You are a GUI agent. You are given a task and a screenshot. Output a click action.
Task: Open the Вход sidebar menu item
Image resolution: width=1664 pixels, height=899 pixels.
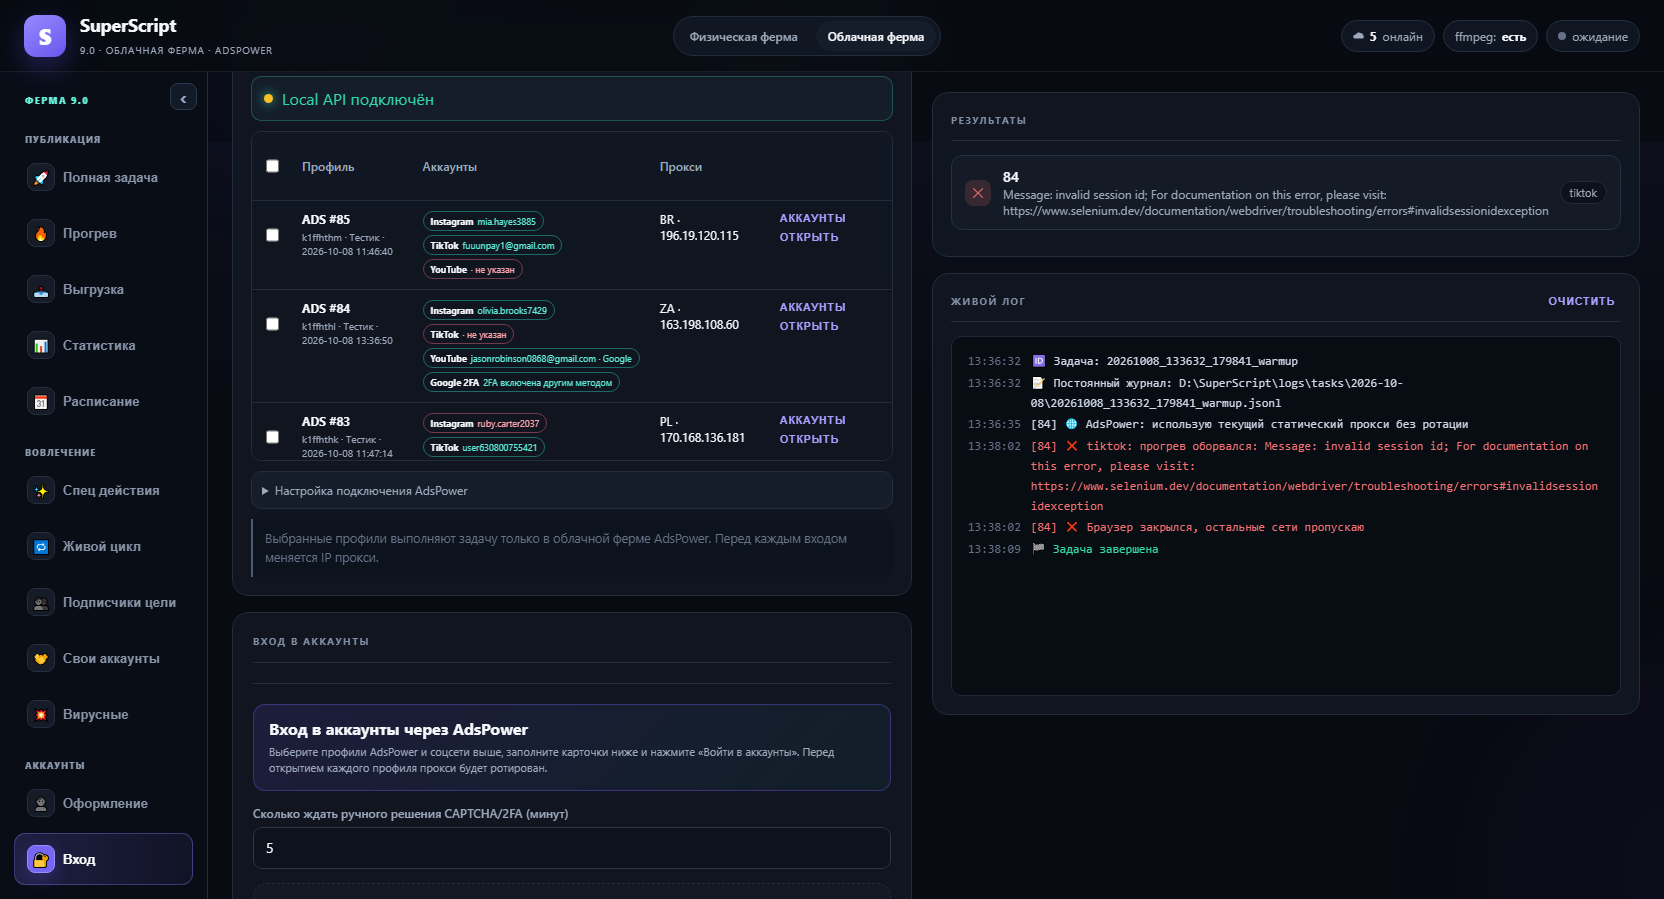point(103,859)
